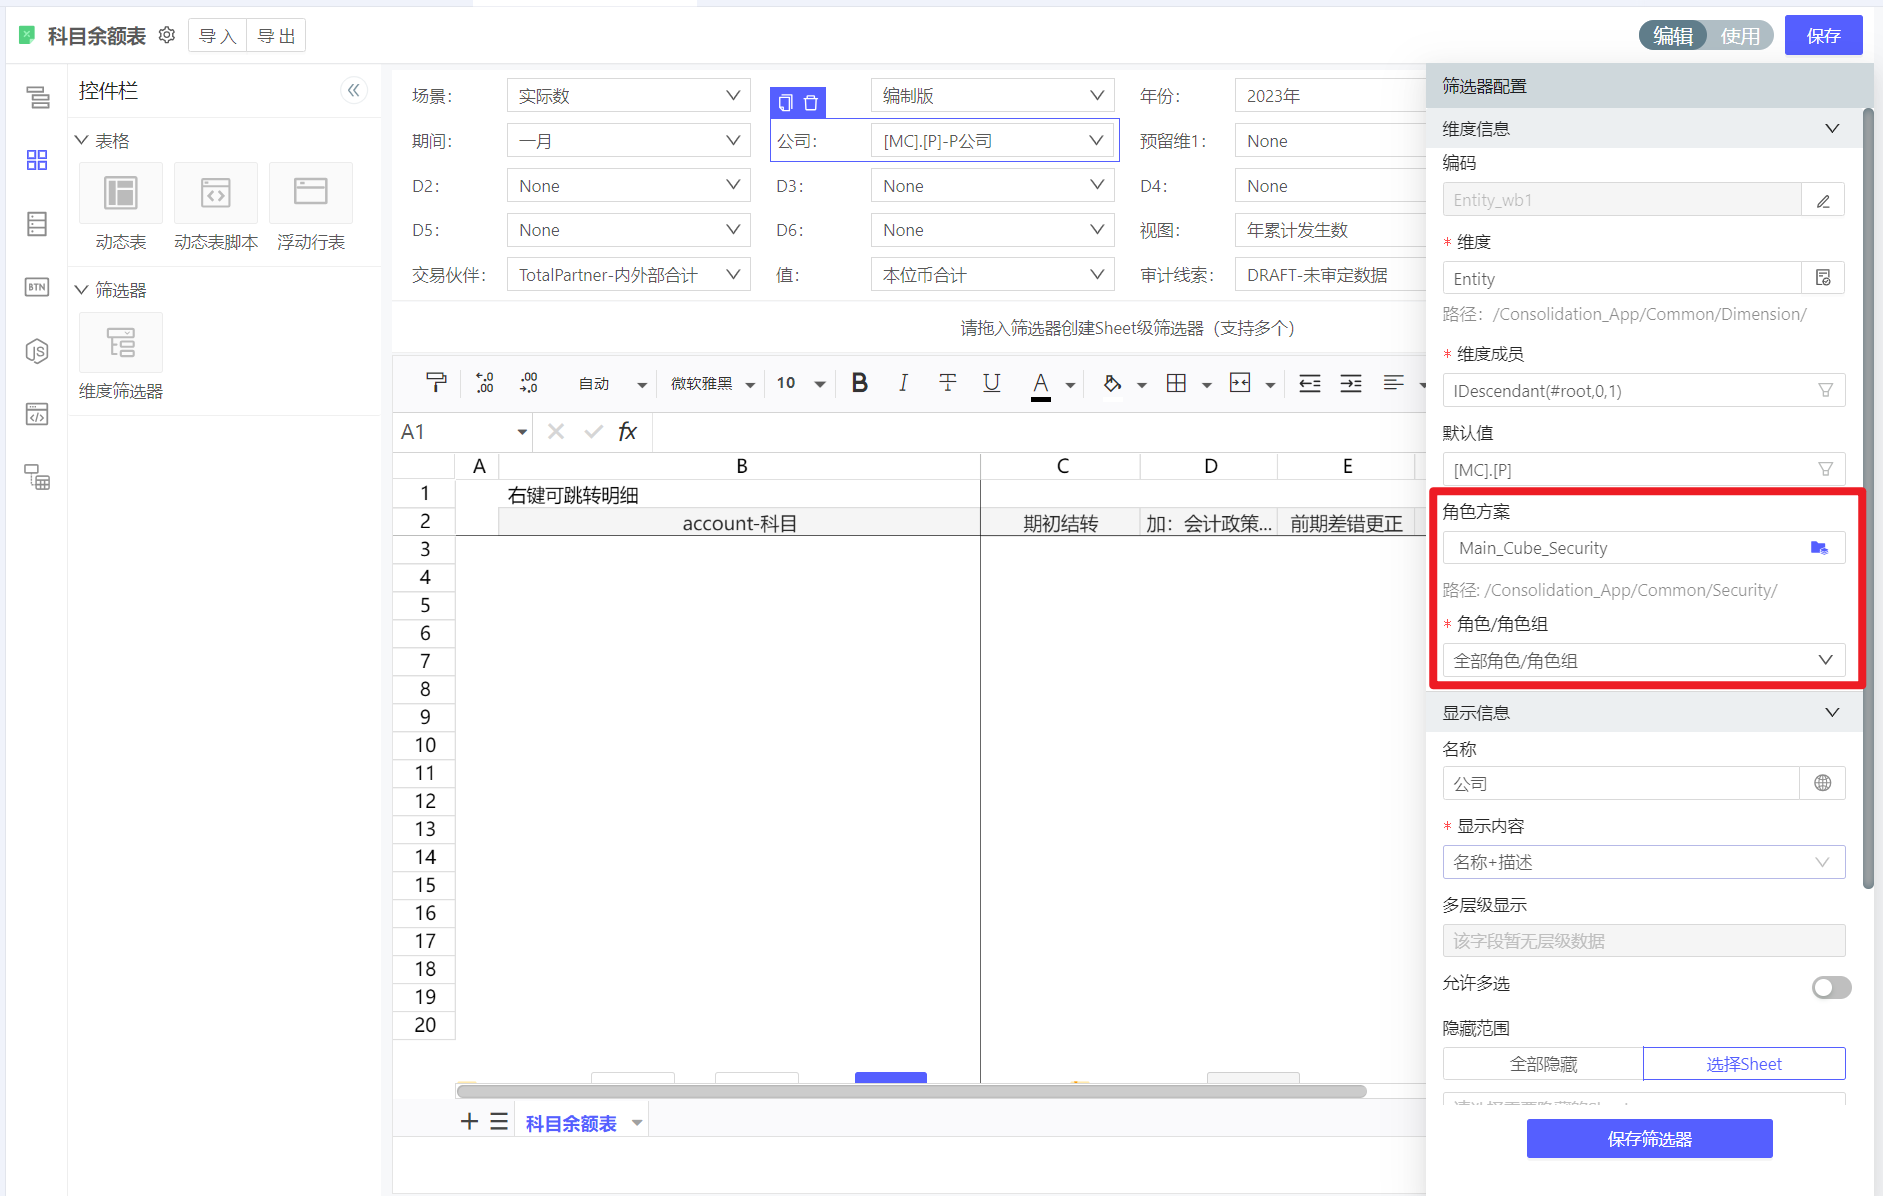Screen dimensions: 1883x1196
Task: Apply bold formatting to the cell
Action: click(859, 383)
